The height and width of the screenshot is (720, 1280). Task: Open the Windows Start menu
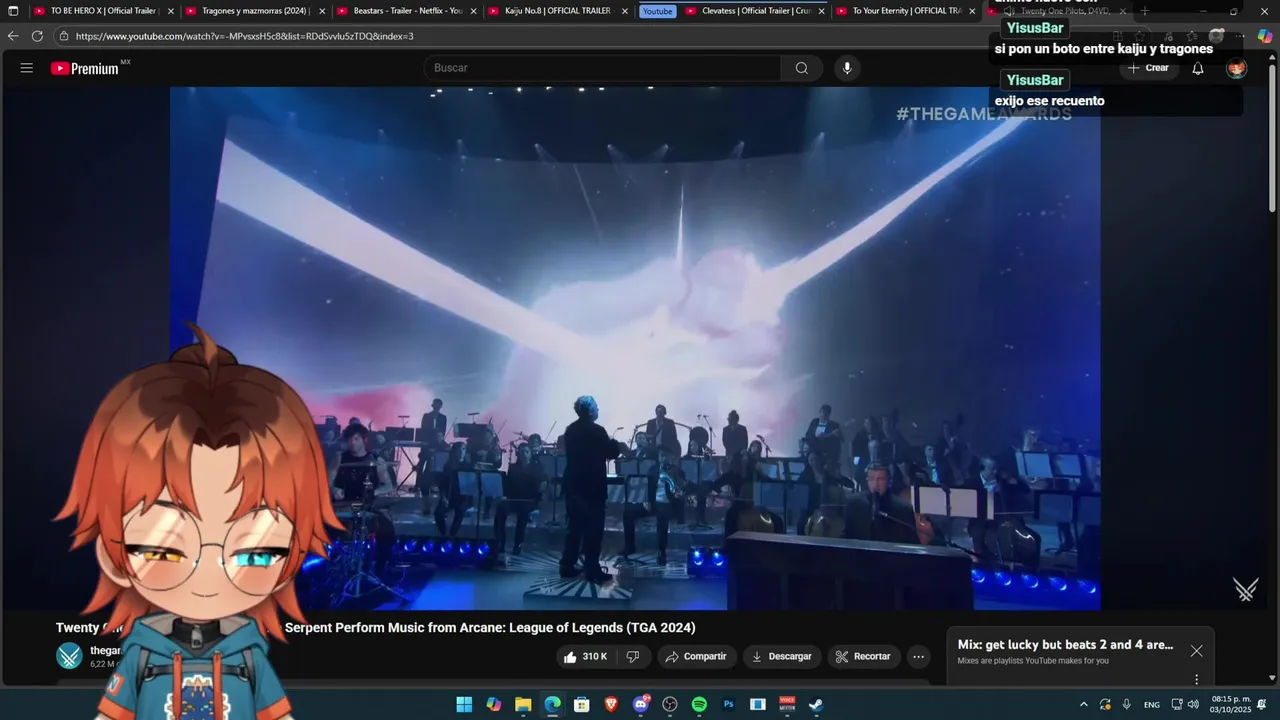point(464,704)
